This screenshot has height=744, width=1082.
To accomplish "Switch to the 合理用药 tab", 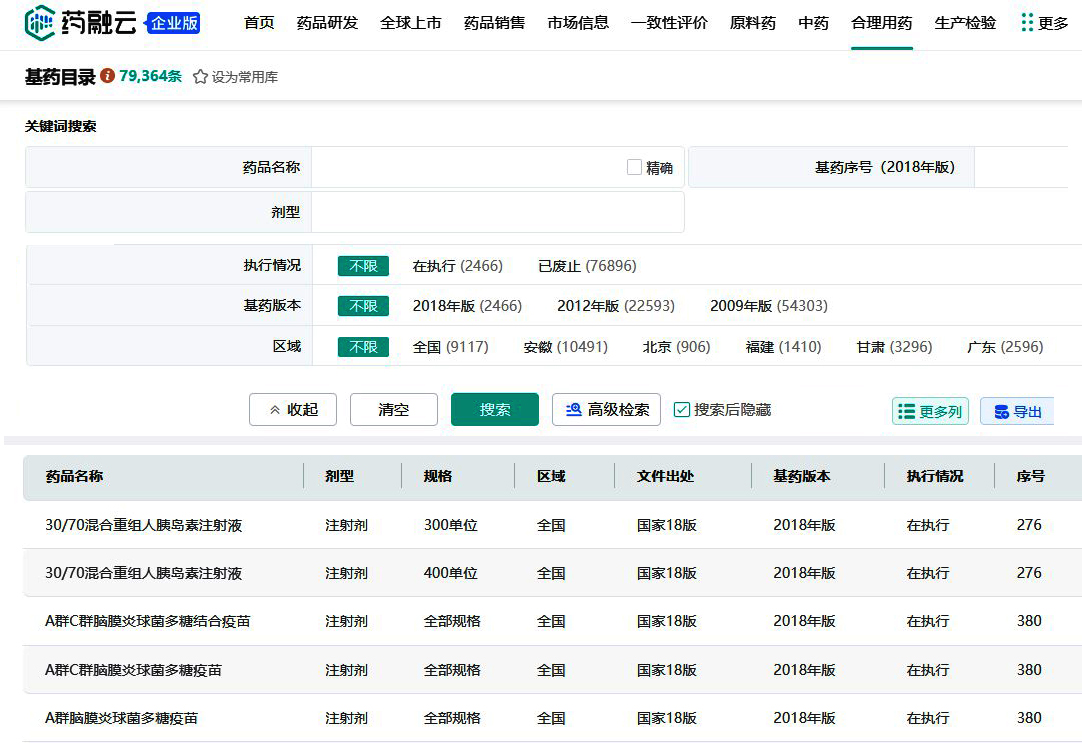I will click(x=881, y=23).
